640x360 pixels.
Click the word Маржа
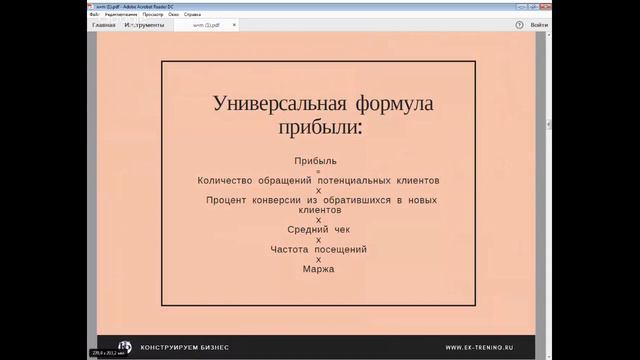pos(318,269)
